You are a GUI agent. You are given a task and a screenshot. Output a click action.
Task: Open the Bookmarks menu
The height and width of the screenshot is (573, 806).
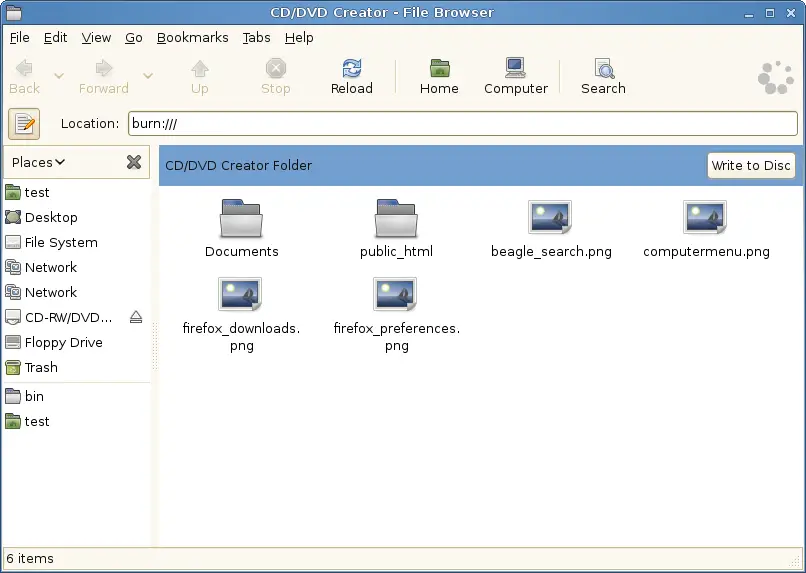coord(193,37)
